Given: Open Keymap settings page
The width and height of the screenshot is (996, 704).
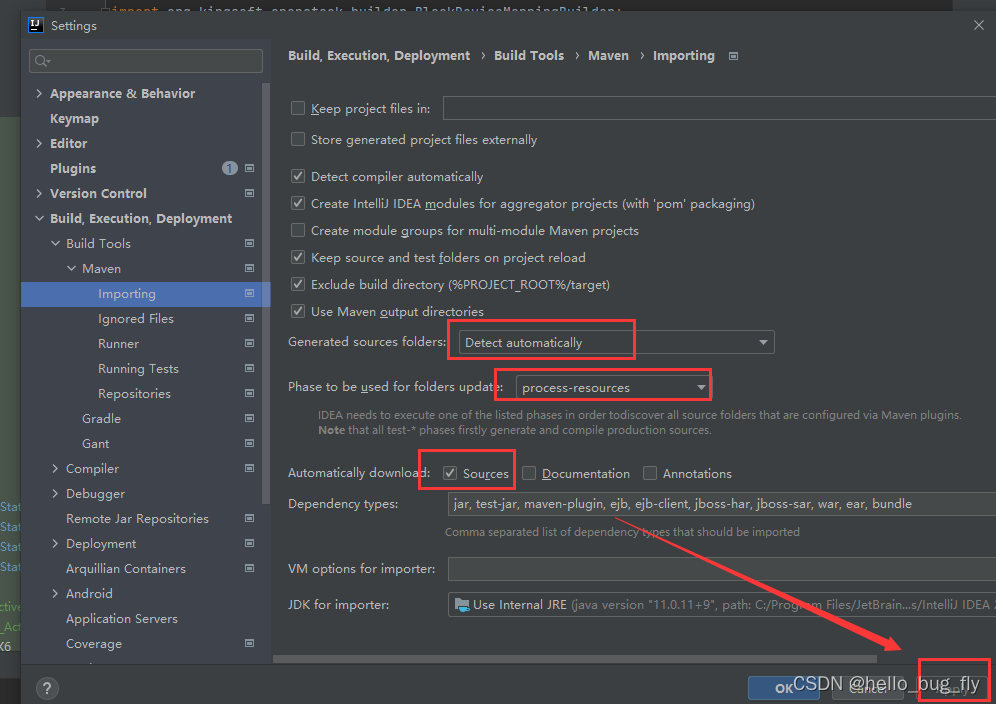Looking at the screenshot, I should click(74, 119).
